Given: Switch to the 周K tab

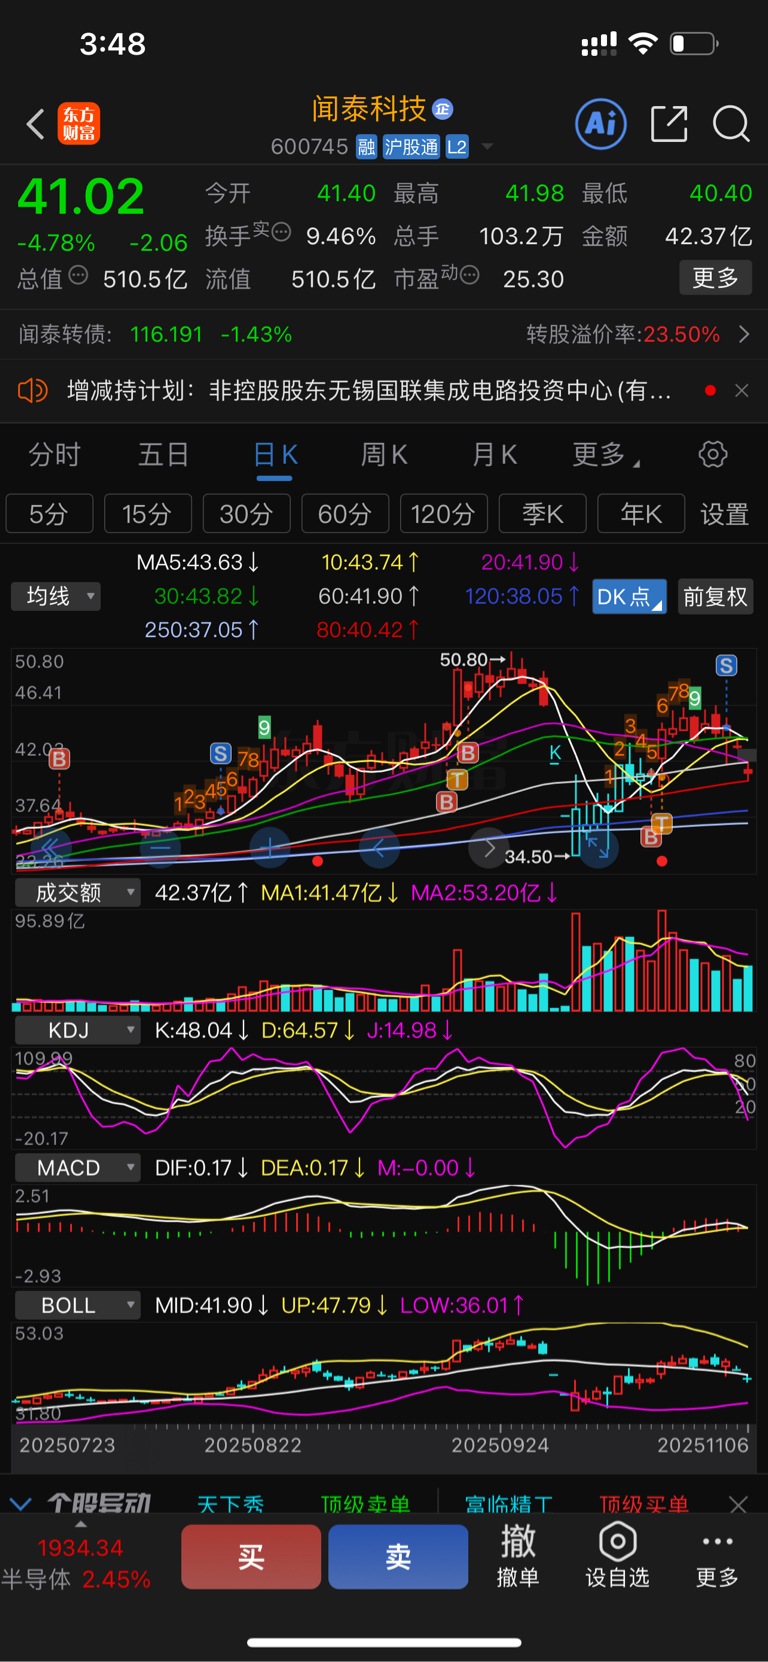Looking at the screenshot, I should click(384, 455).
